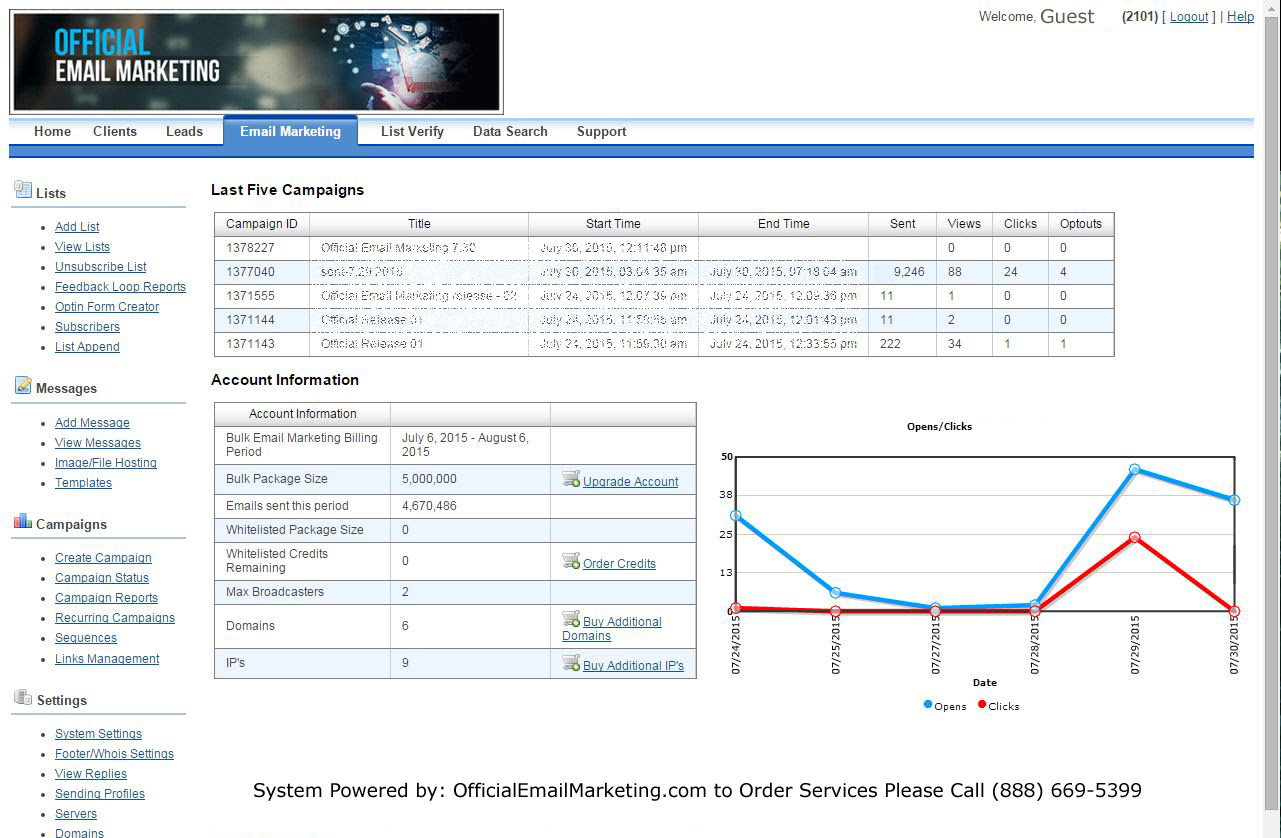Open Optin Form Creator

pyautogui.click(x=107, y=307)
